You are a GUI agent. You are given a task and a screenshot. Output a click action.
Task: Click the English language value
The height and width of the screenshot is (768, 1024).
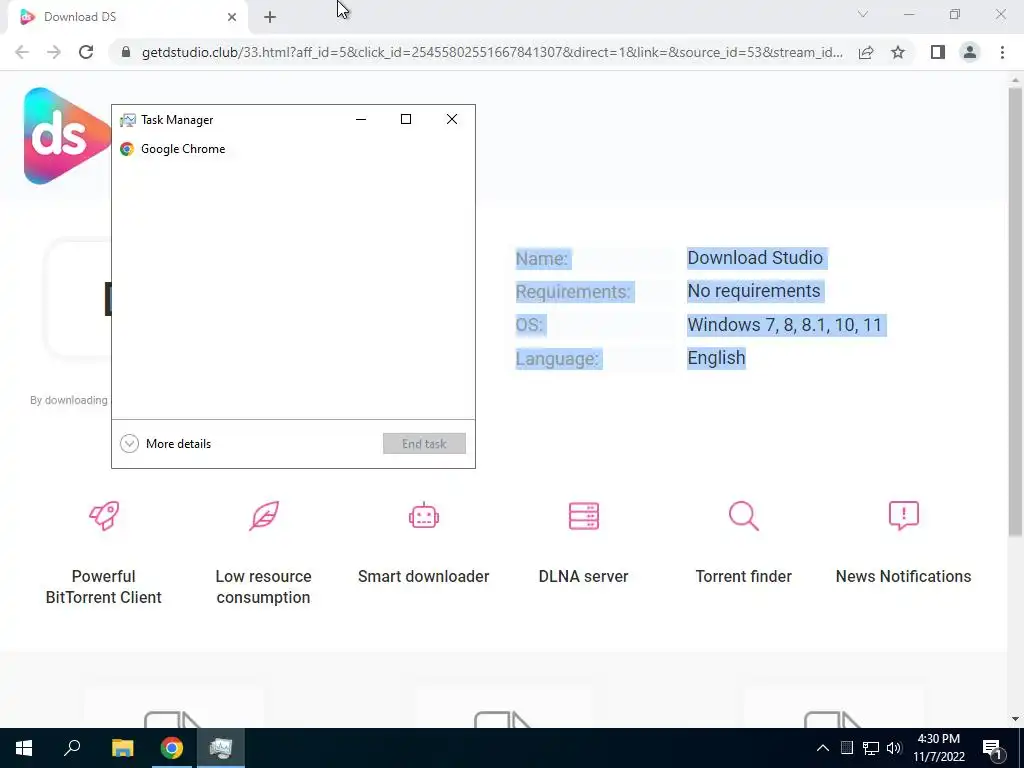716,358
